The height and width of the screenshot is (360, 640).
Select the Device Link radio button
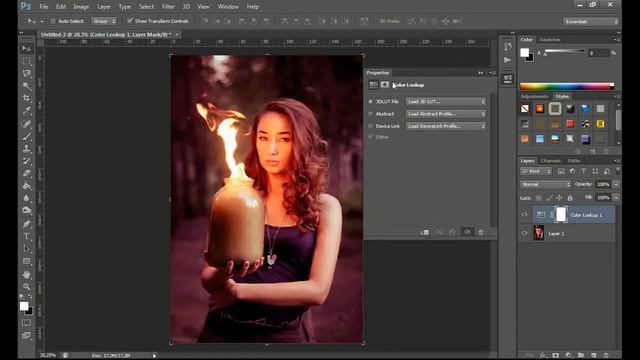click(x=371, y=126)
